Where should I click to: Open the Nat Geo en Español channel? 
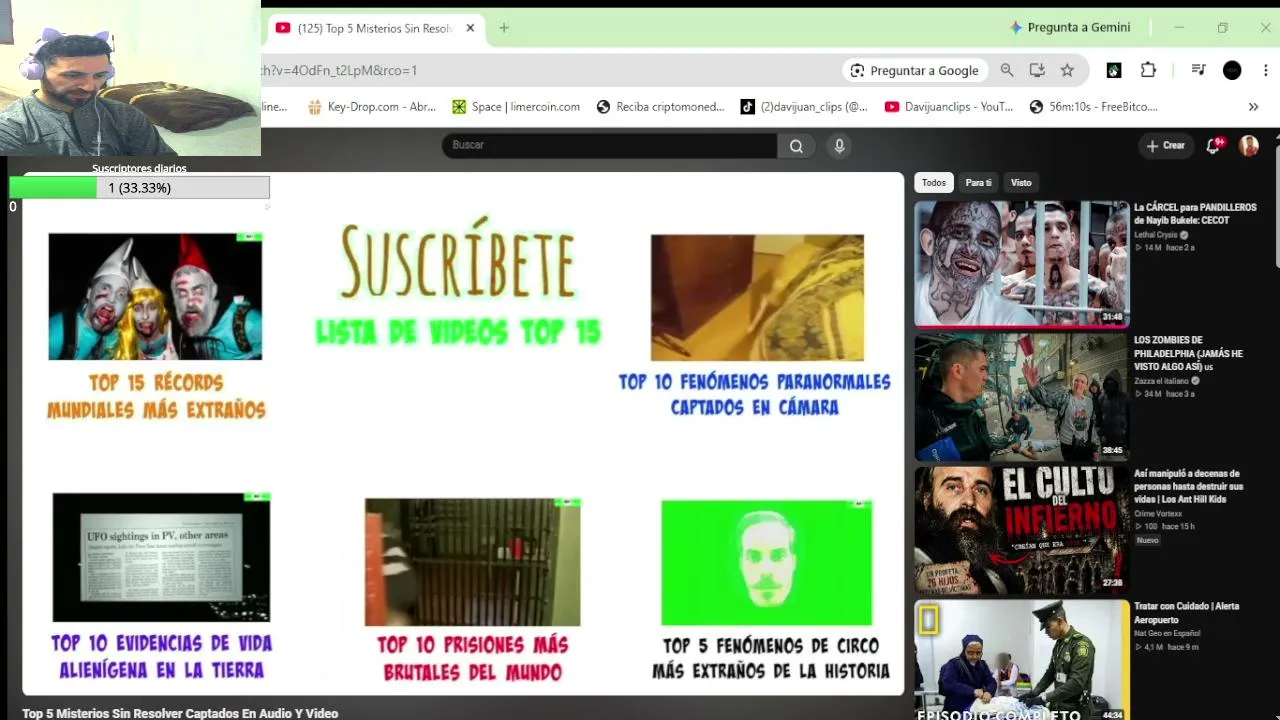pyautogui.click(x=1168, y=634)
